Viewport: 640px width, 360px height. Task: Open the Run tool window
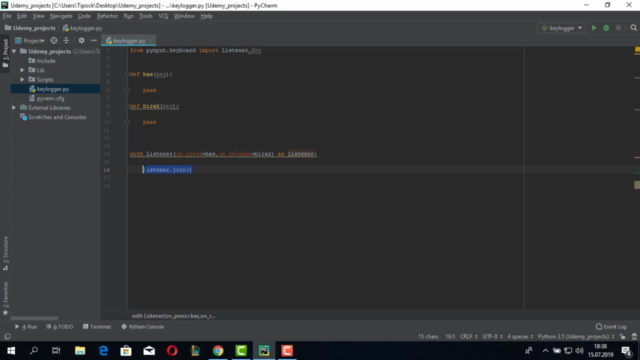[26, 327]
